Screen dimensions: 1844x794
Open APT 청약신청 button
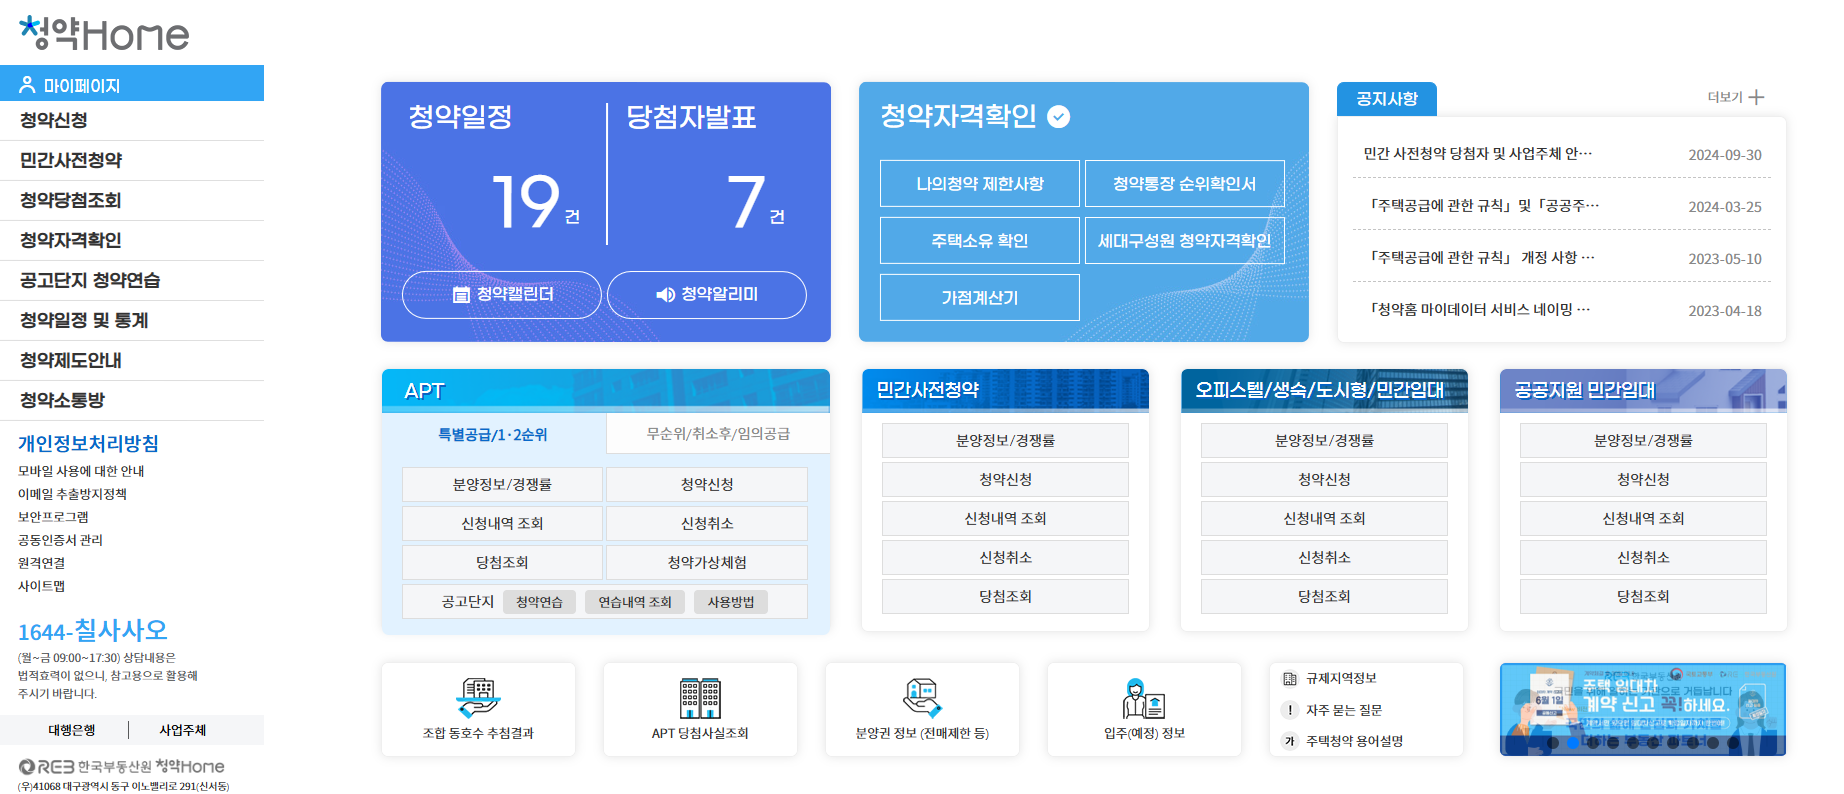tap(707, 485)
